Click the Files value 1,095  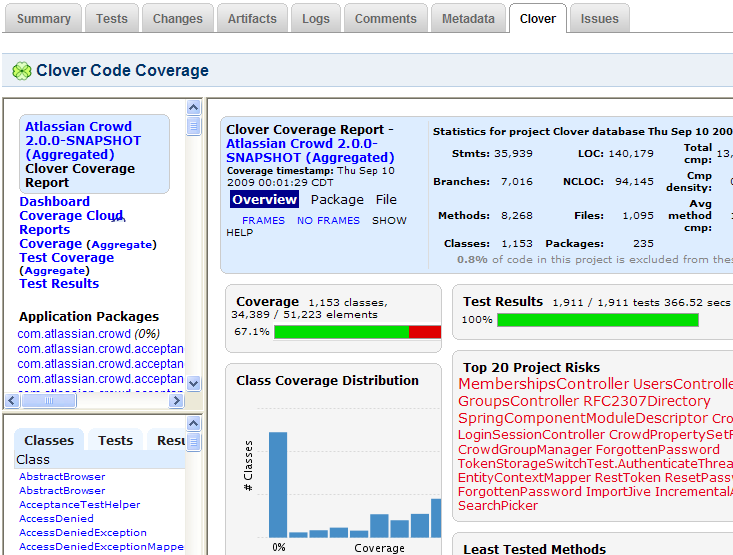(638, 216)
